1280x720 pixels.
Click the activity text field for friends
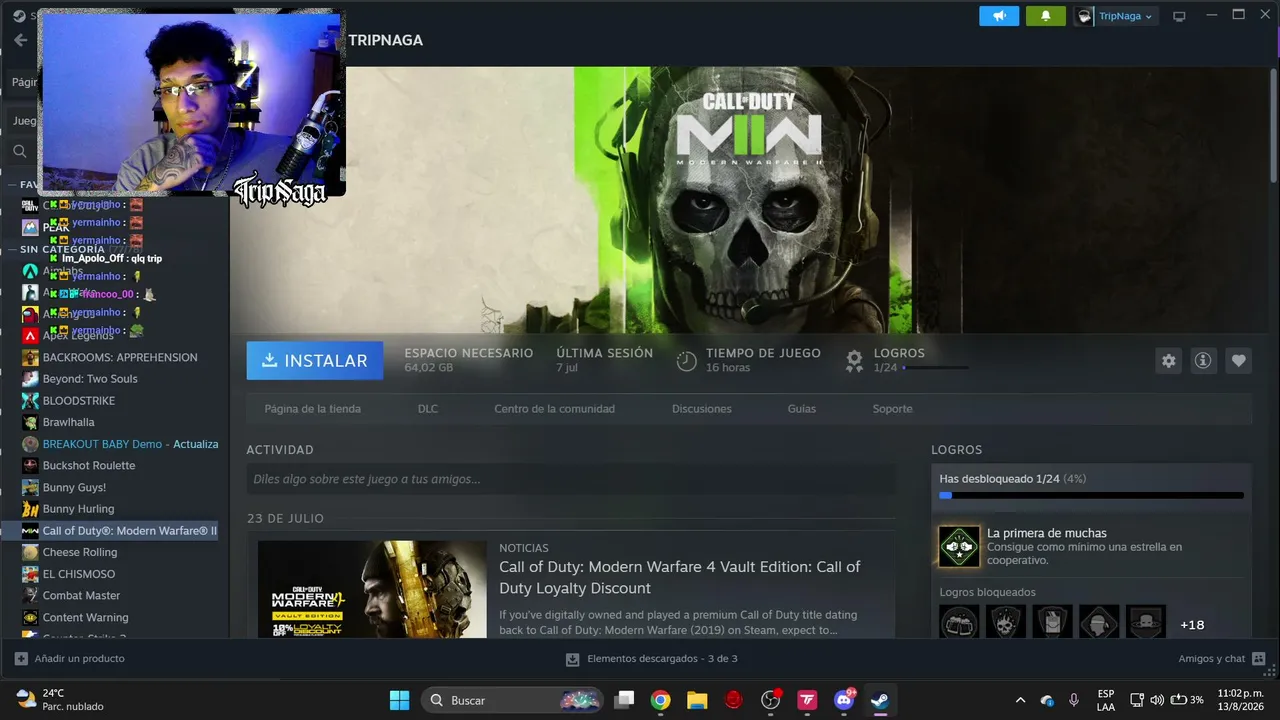(x=571, y=479)
